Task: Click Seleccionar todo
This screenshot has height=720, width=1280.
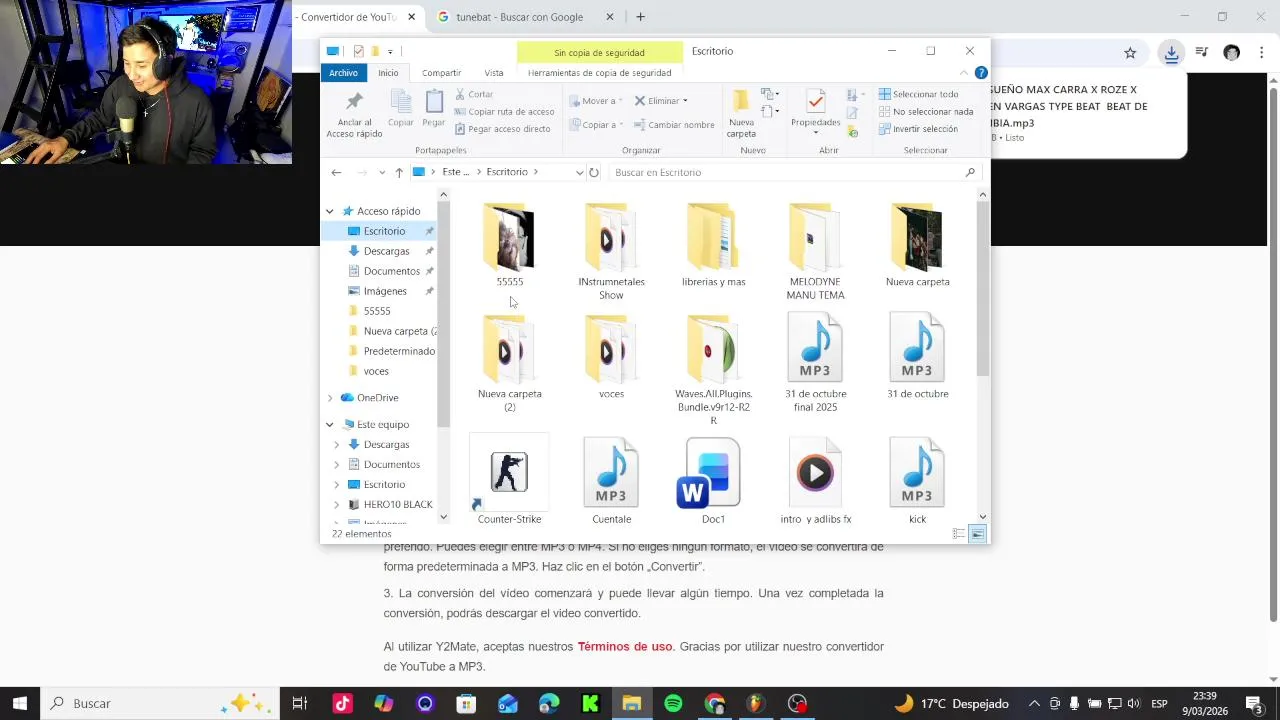Action: 918,94
